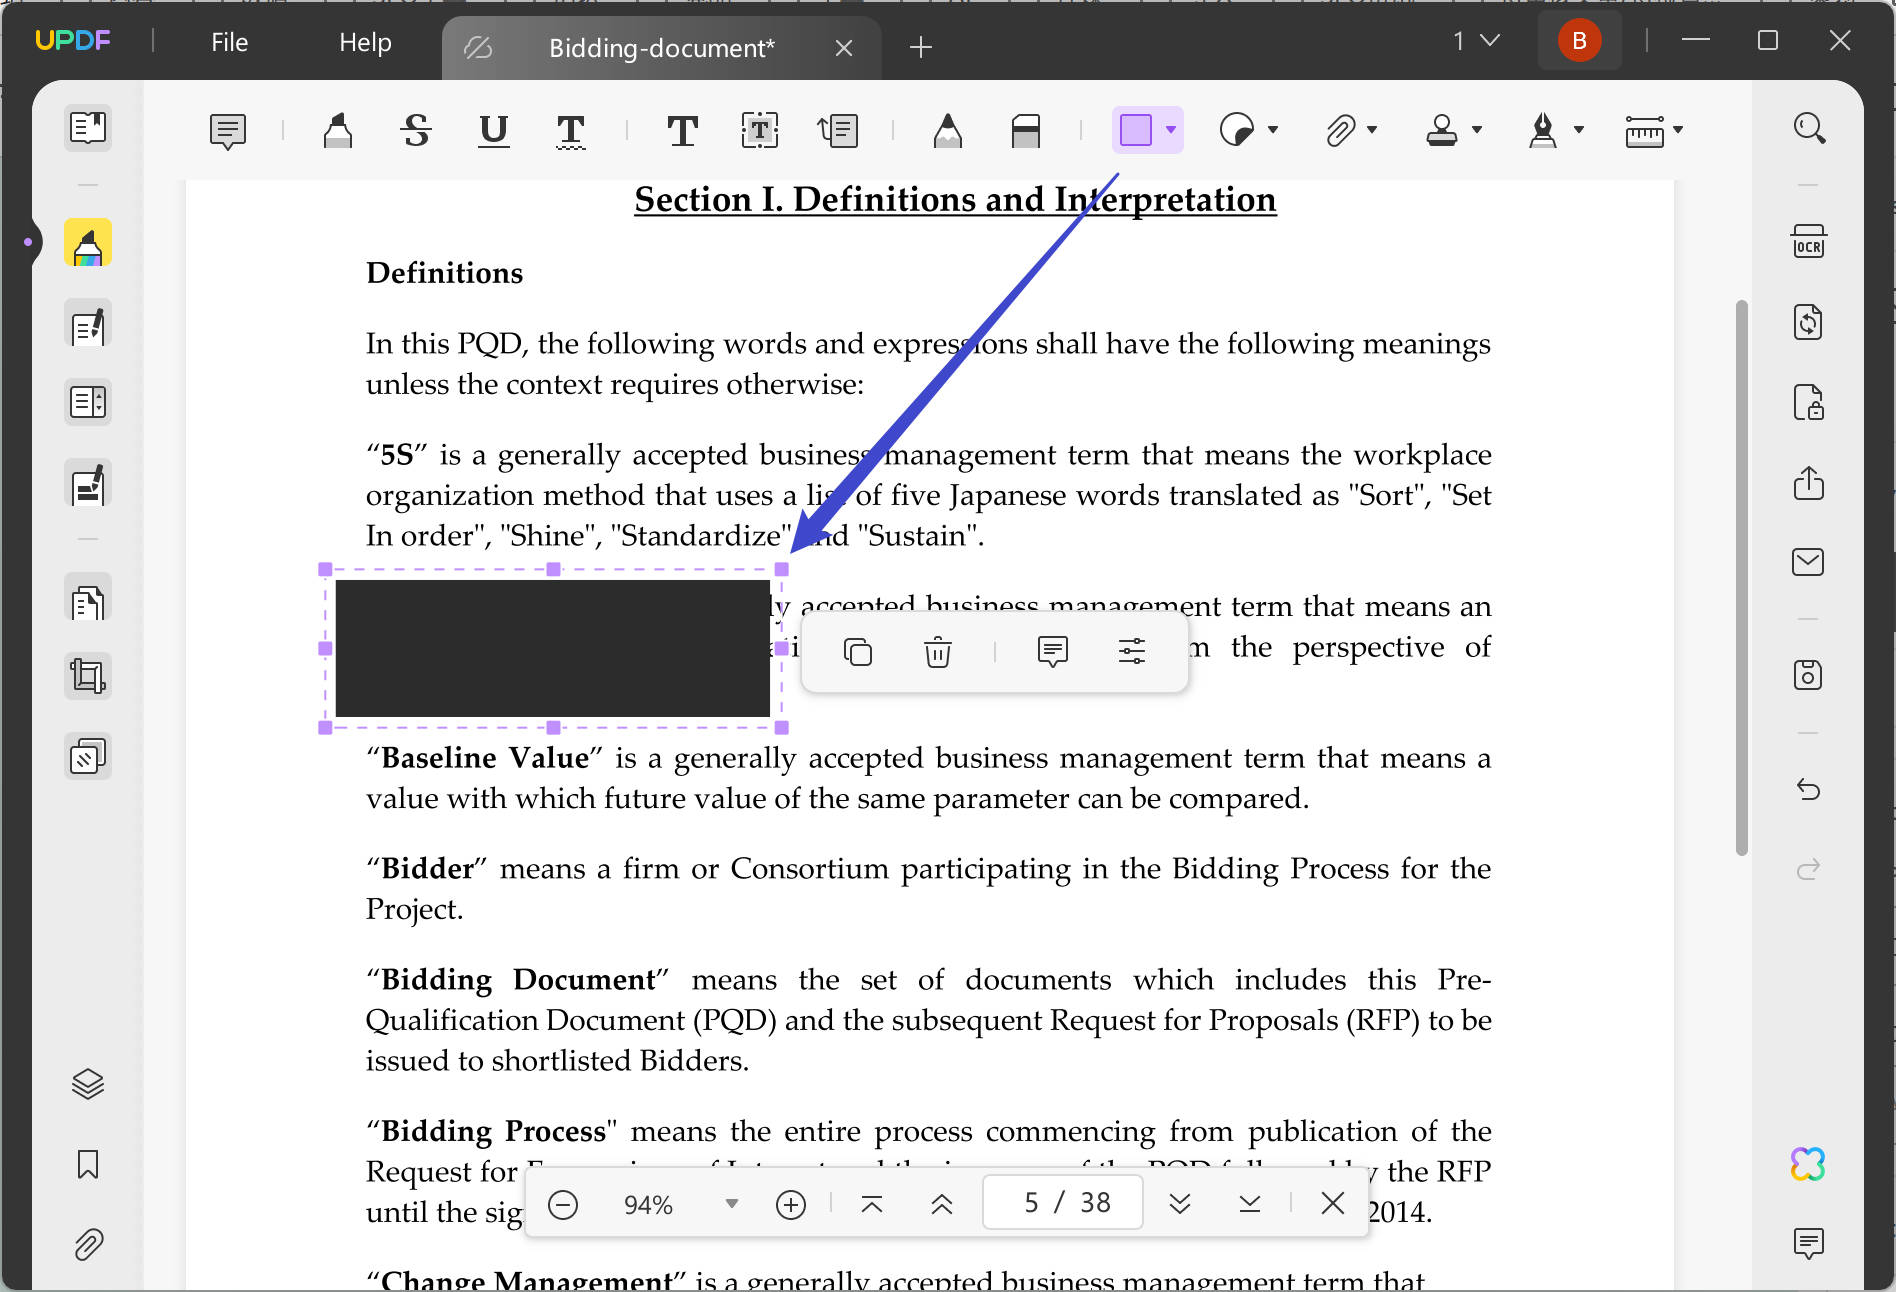Undo the last action
The width and height of the screenshot is (1896, 1292).
click(x=1808, y=790)
